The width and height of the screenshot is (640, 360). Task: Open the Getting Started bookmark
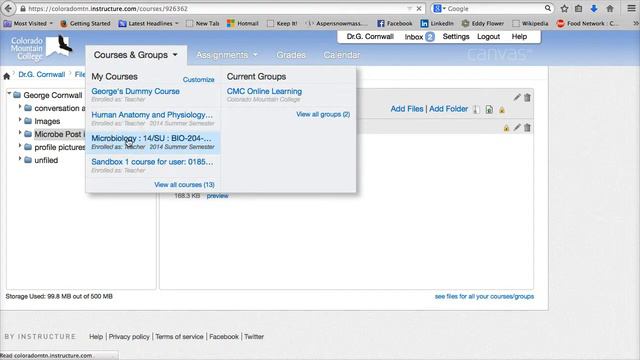[x=85, y=23]
